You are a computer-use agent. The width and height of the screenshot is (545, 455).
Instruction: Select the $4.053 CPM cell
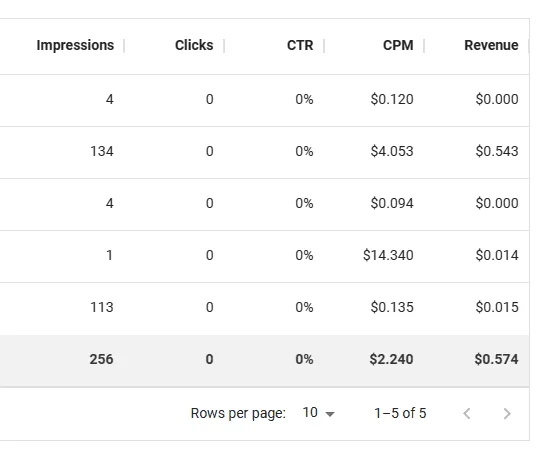pos(392,151)
